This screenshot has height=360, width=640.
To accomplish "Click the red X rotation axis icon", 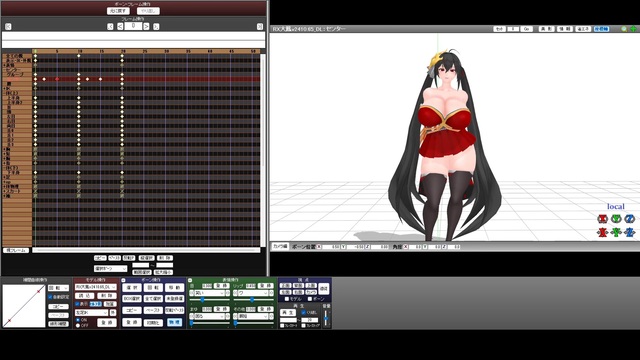I will (602, 219).
